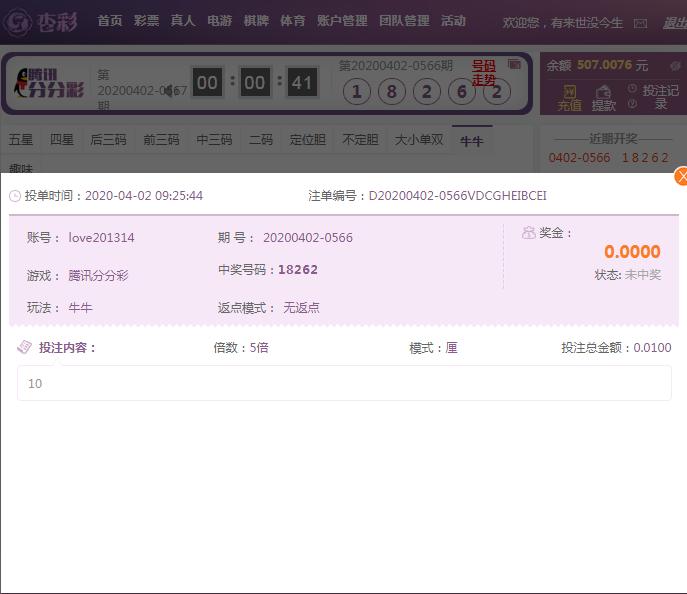Open the 体育 sports menu

click(293, 21)
